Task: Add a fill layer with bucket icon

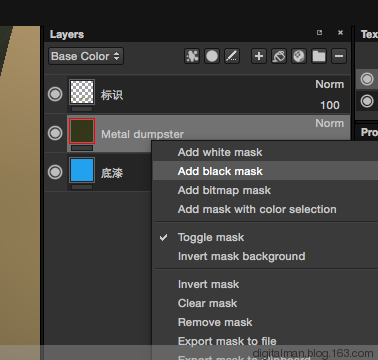Action: point(279,56)
